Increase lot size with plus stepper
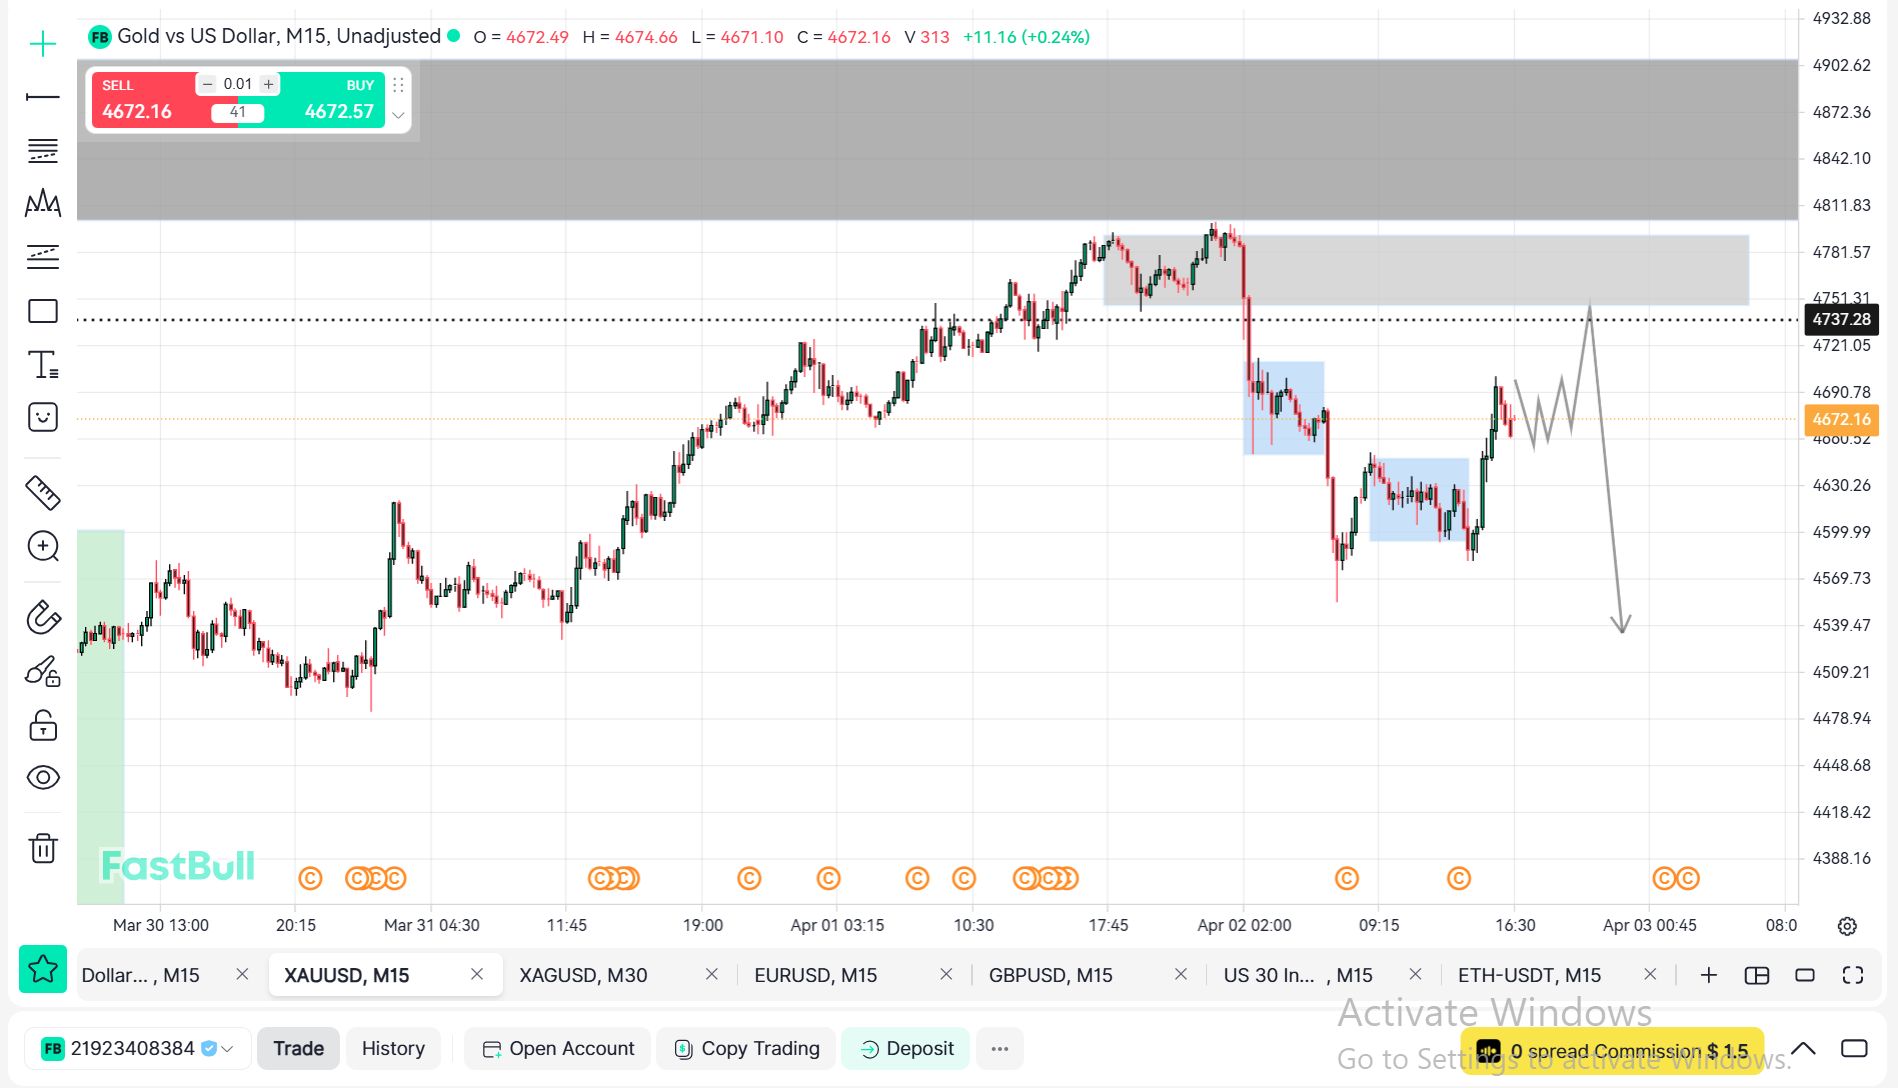 click(268, 84)
